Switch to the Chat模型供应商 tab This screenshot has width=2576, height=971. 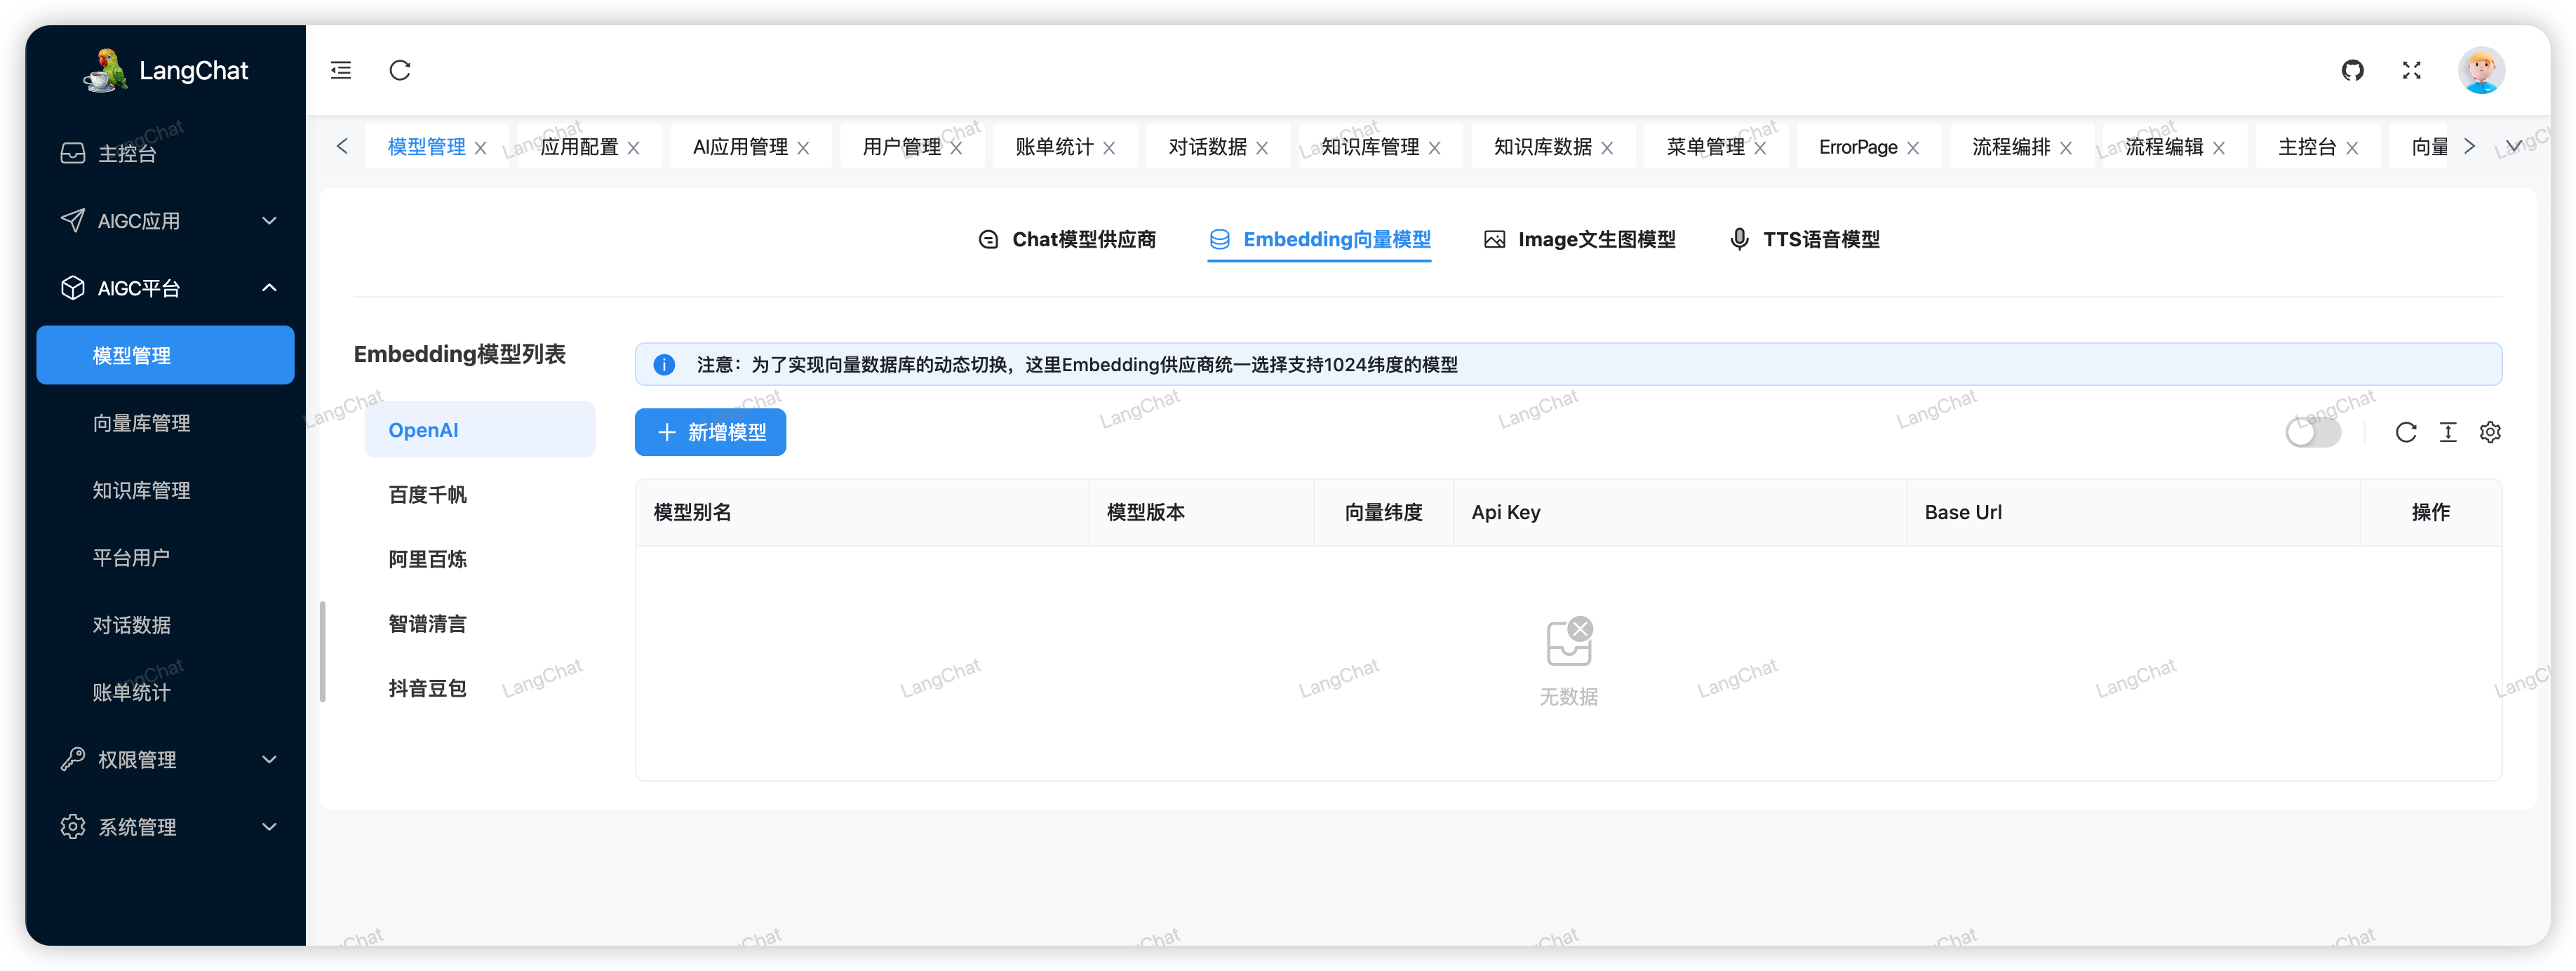pos(1066,239)
